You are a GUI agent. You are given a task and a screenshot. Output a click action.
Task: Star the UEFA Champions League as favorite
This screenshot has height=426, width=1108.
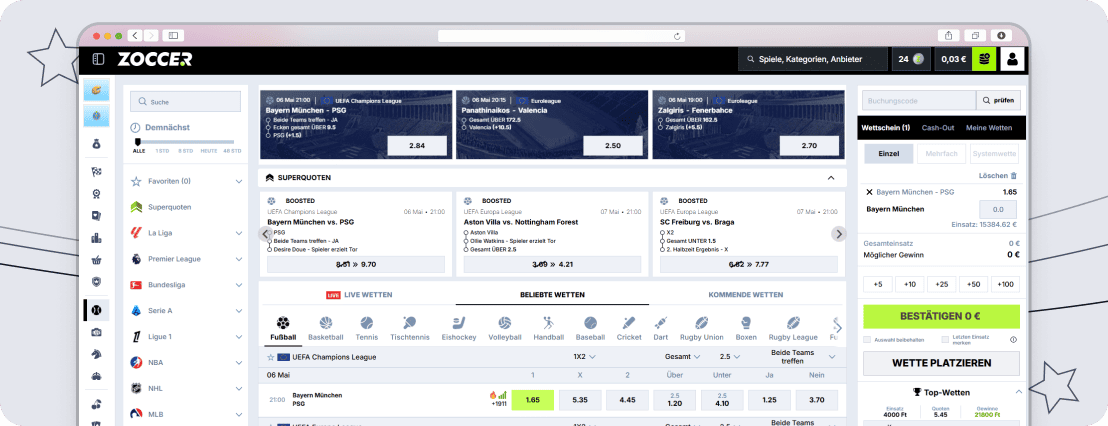[270, 357]
